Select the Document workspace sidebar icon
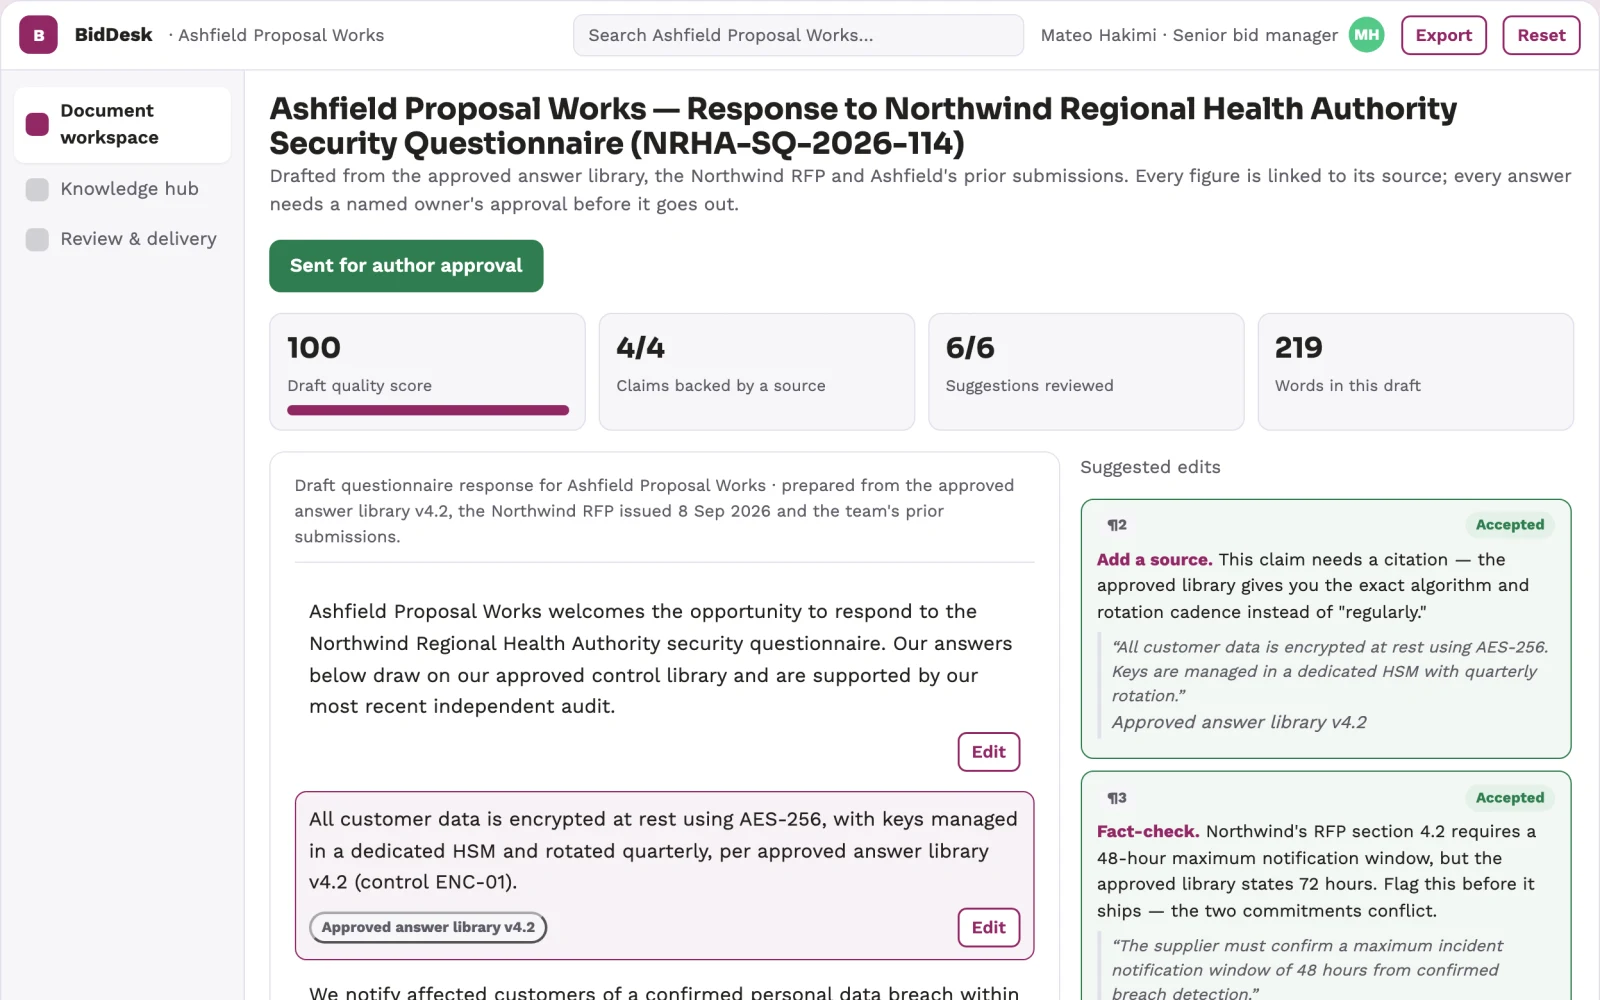 click(37, 124)
